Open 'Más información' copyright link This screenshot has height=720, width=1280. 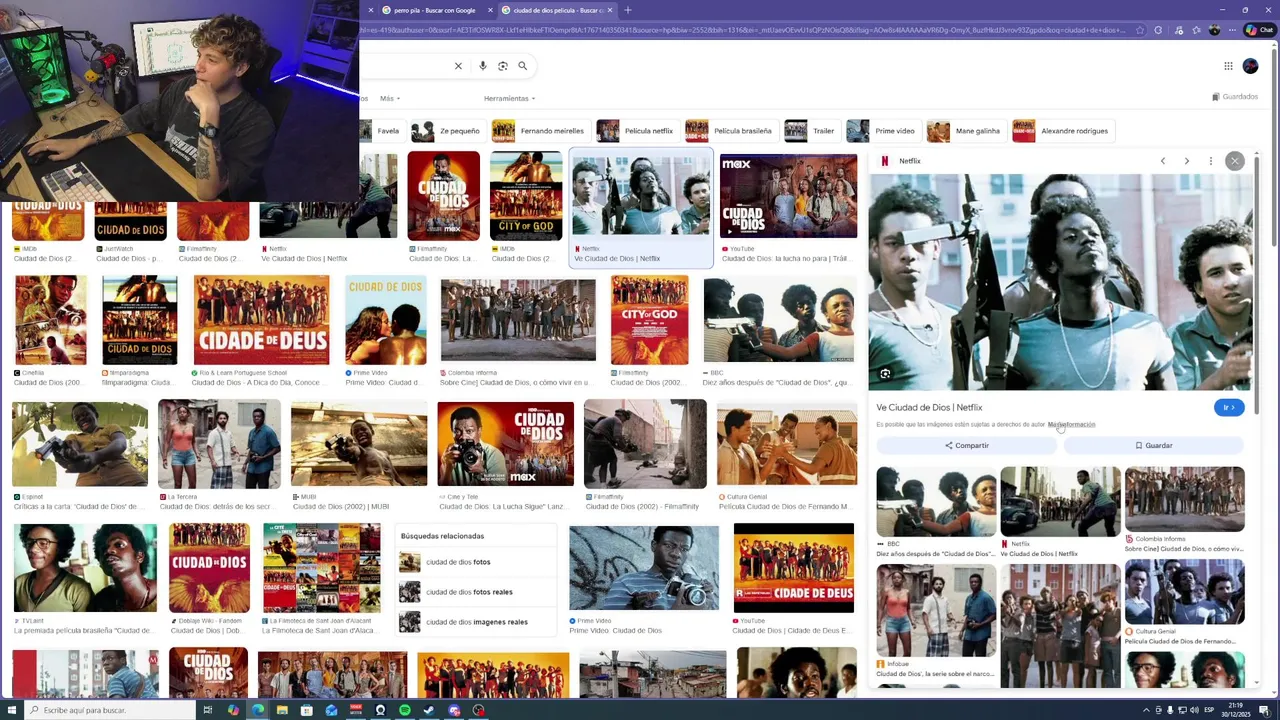pos(1072,425)
